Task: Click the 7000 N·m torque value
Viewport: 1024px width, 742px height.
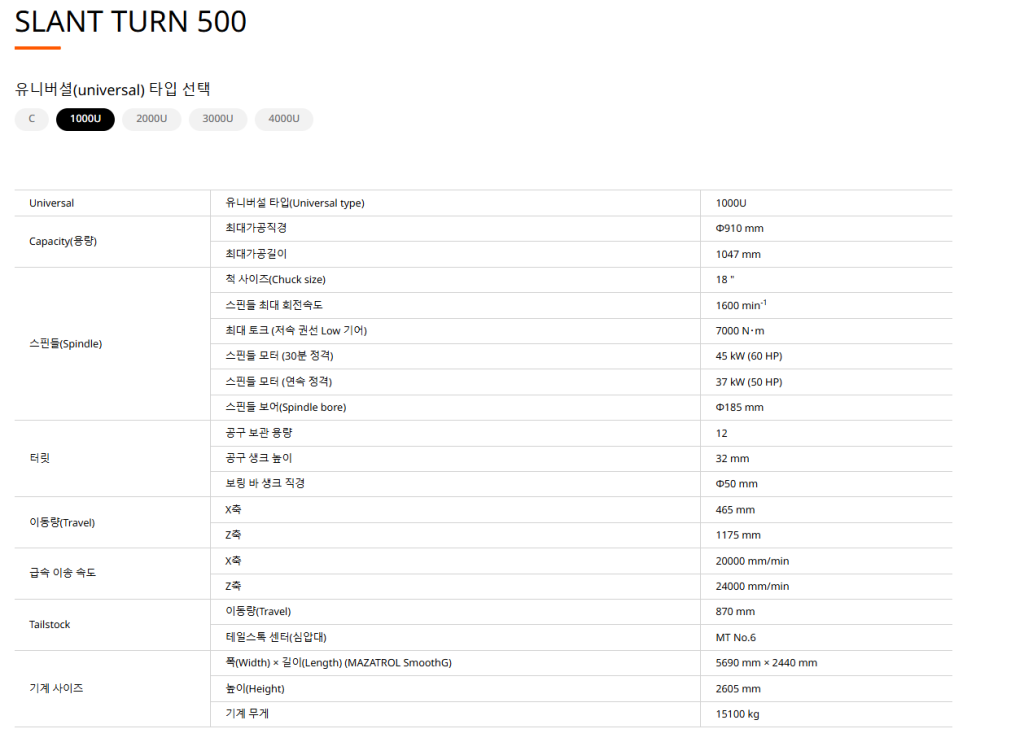Action: coord(740,331)
